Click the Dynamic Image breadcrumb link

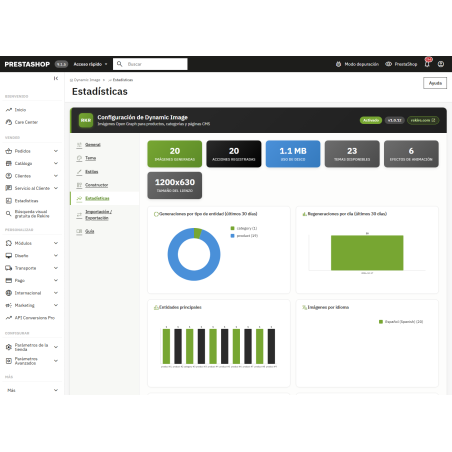87,80
